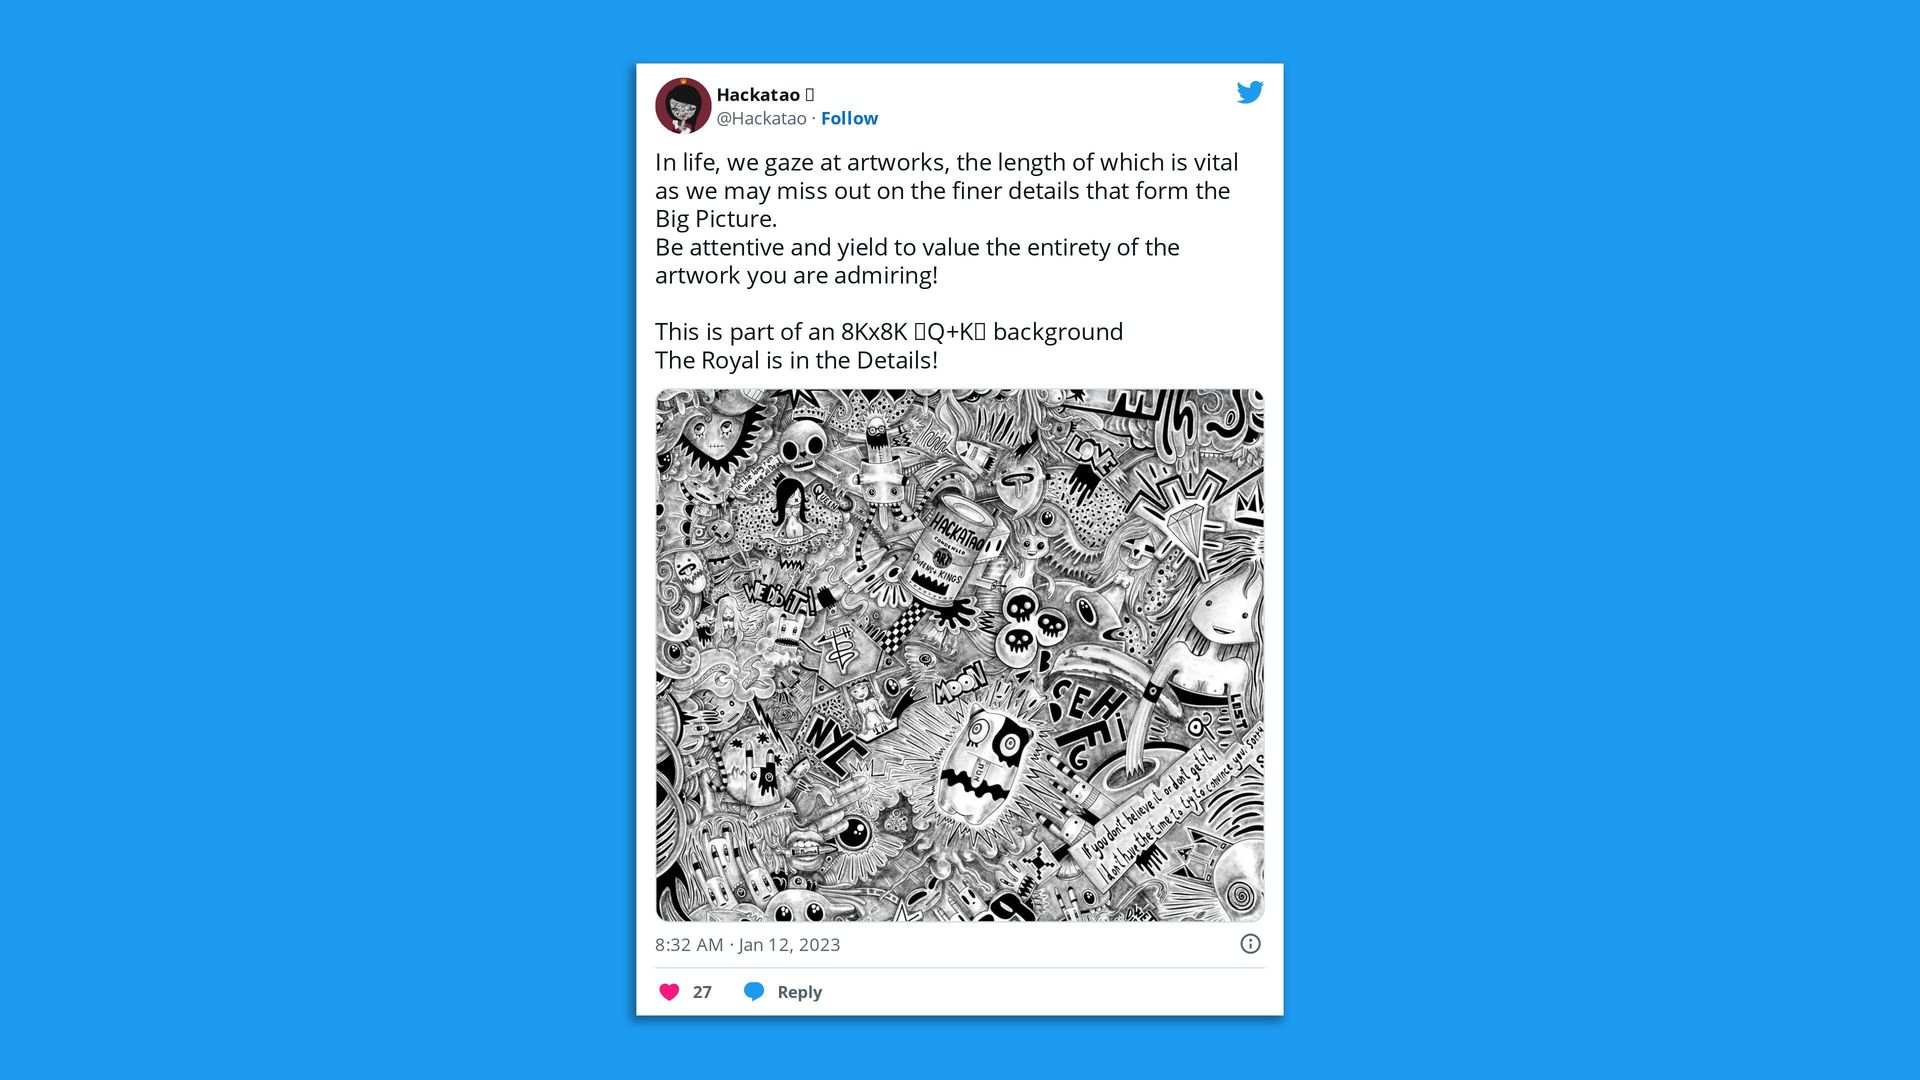1920x1080 pixels.
Task: Click the heart like icon
Action: [669, 992]
